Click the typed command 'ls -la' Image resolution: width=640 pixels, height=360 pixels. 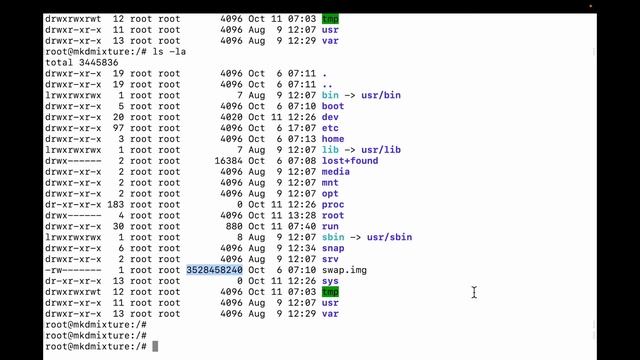click(x=169, y=52)
